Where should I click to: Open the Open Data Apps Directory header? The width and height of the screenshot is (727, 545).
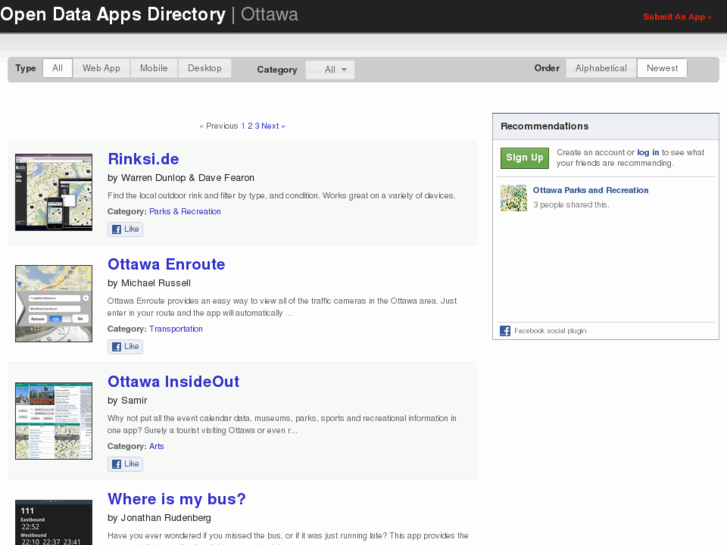pos(113,14)
